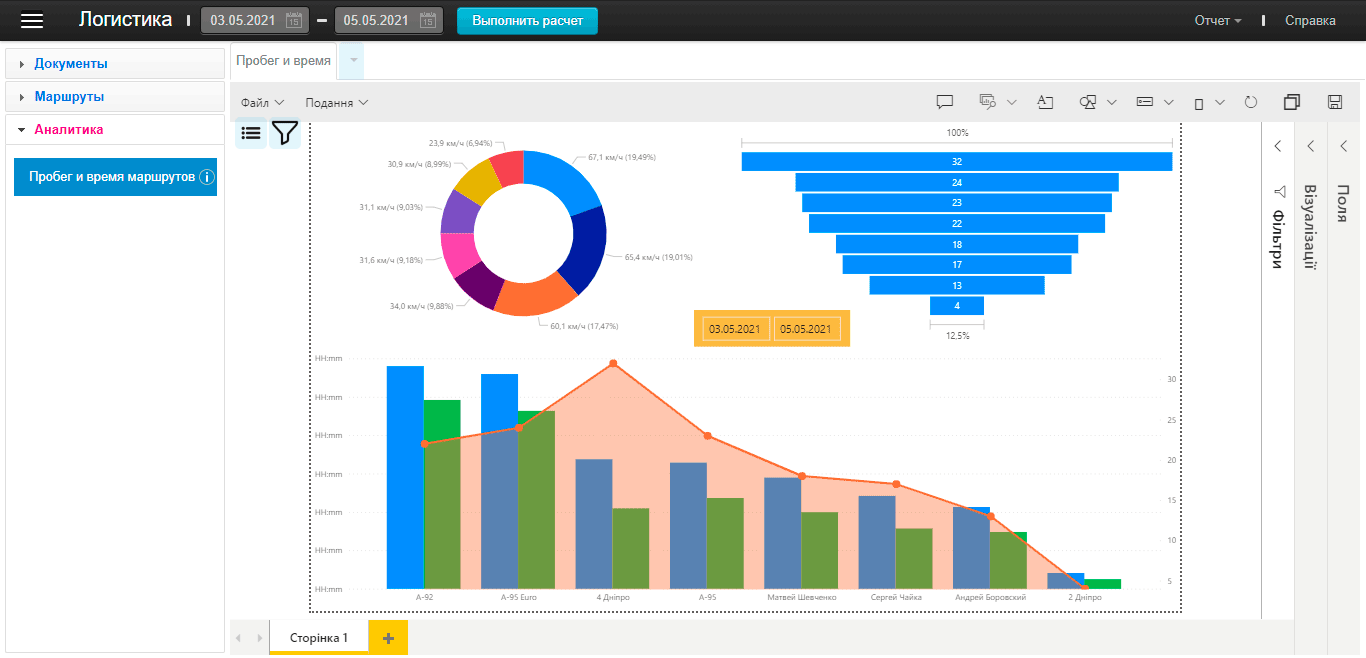This screenshot has height=658, width=1366.
Task: Toggle the filter funnel icon
Action: point(285,132)
